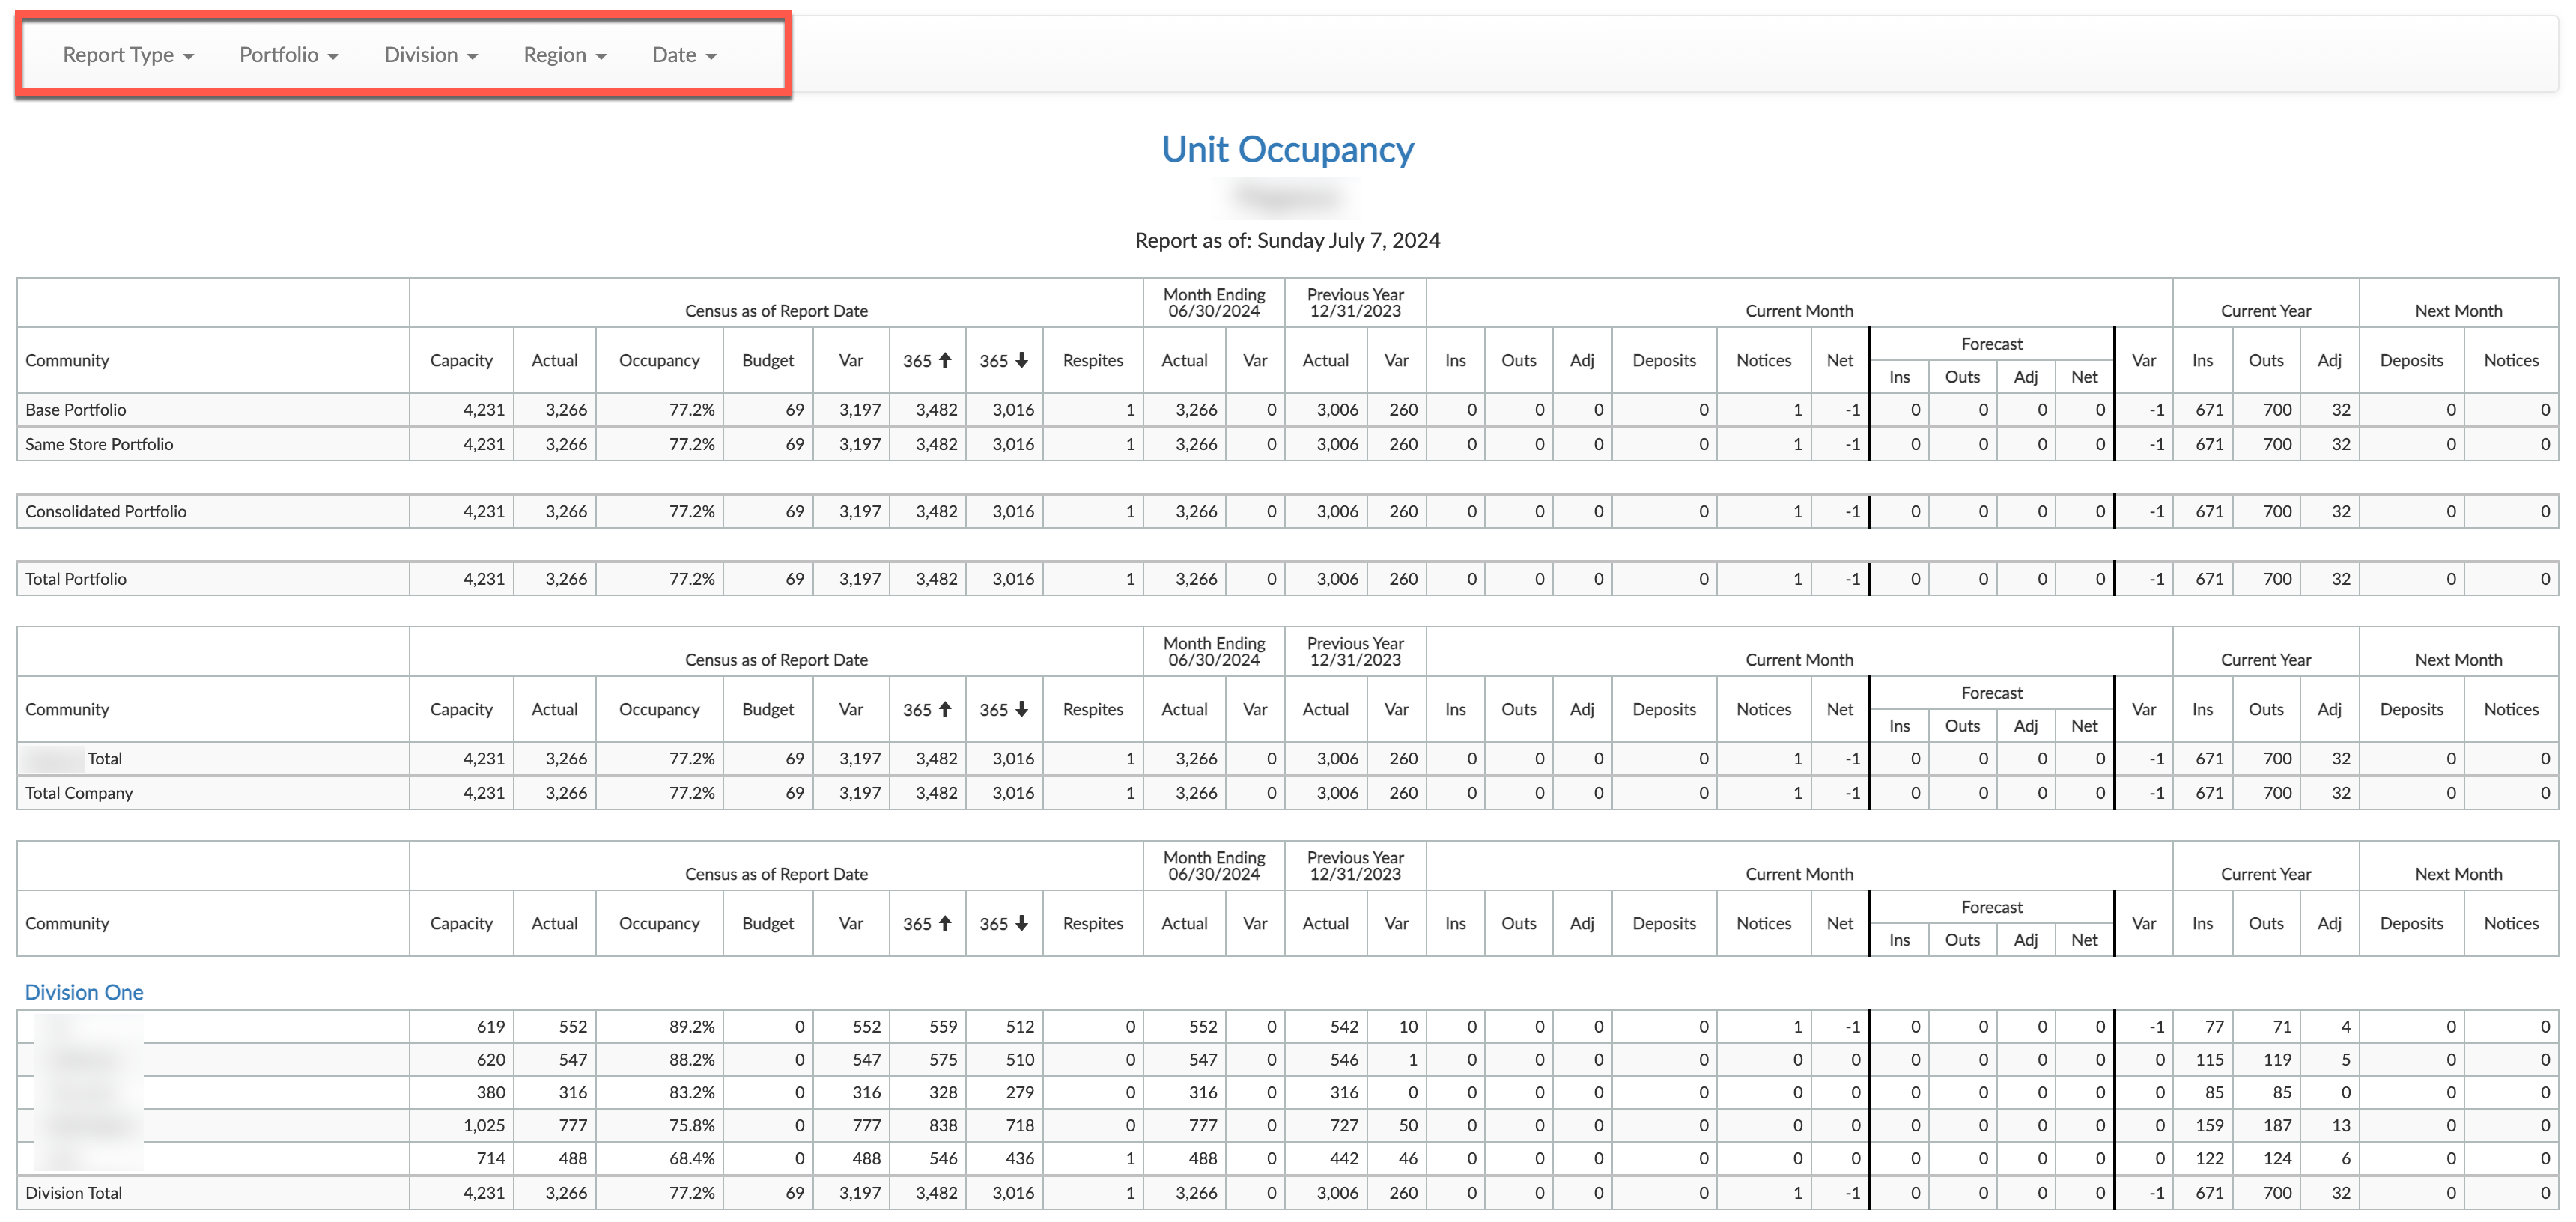Click the Division Total row label
The width and height of the screenshot is (2576, 1222).
[74, 1192]
